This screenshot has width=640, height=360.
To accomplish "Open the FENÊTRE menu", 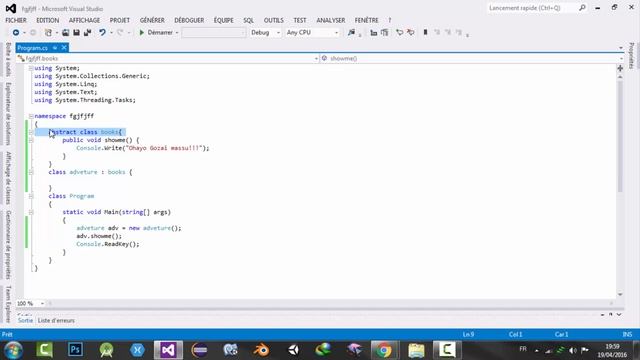I will tap(366, 20).
